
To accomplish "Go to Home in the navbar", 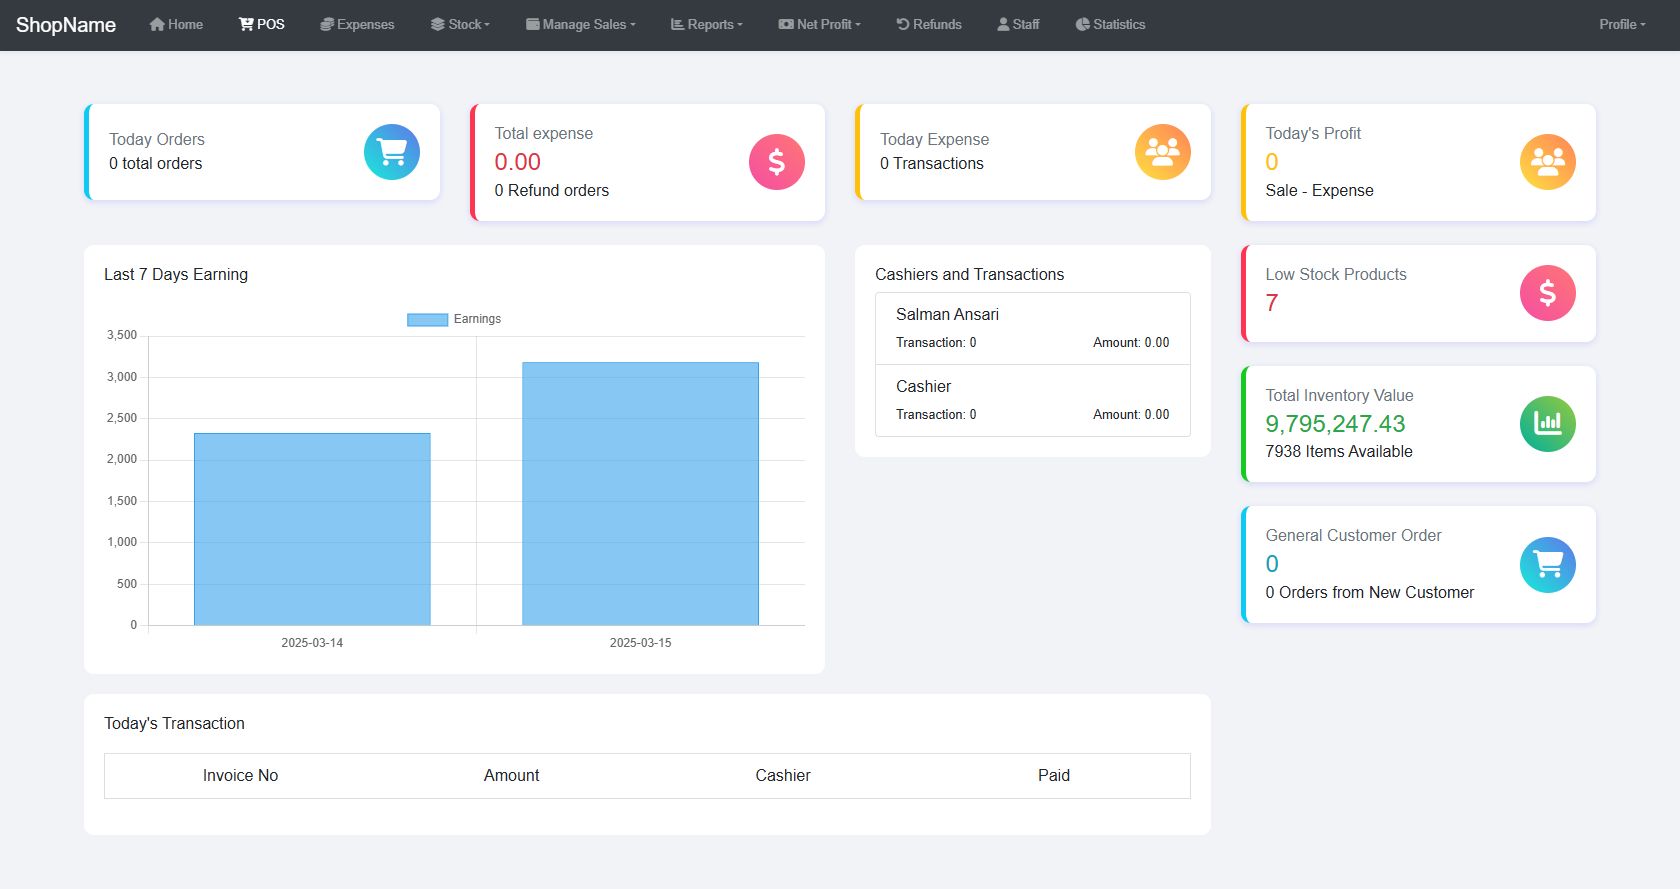I will pos(176,24).
